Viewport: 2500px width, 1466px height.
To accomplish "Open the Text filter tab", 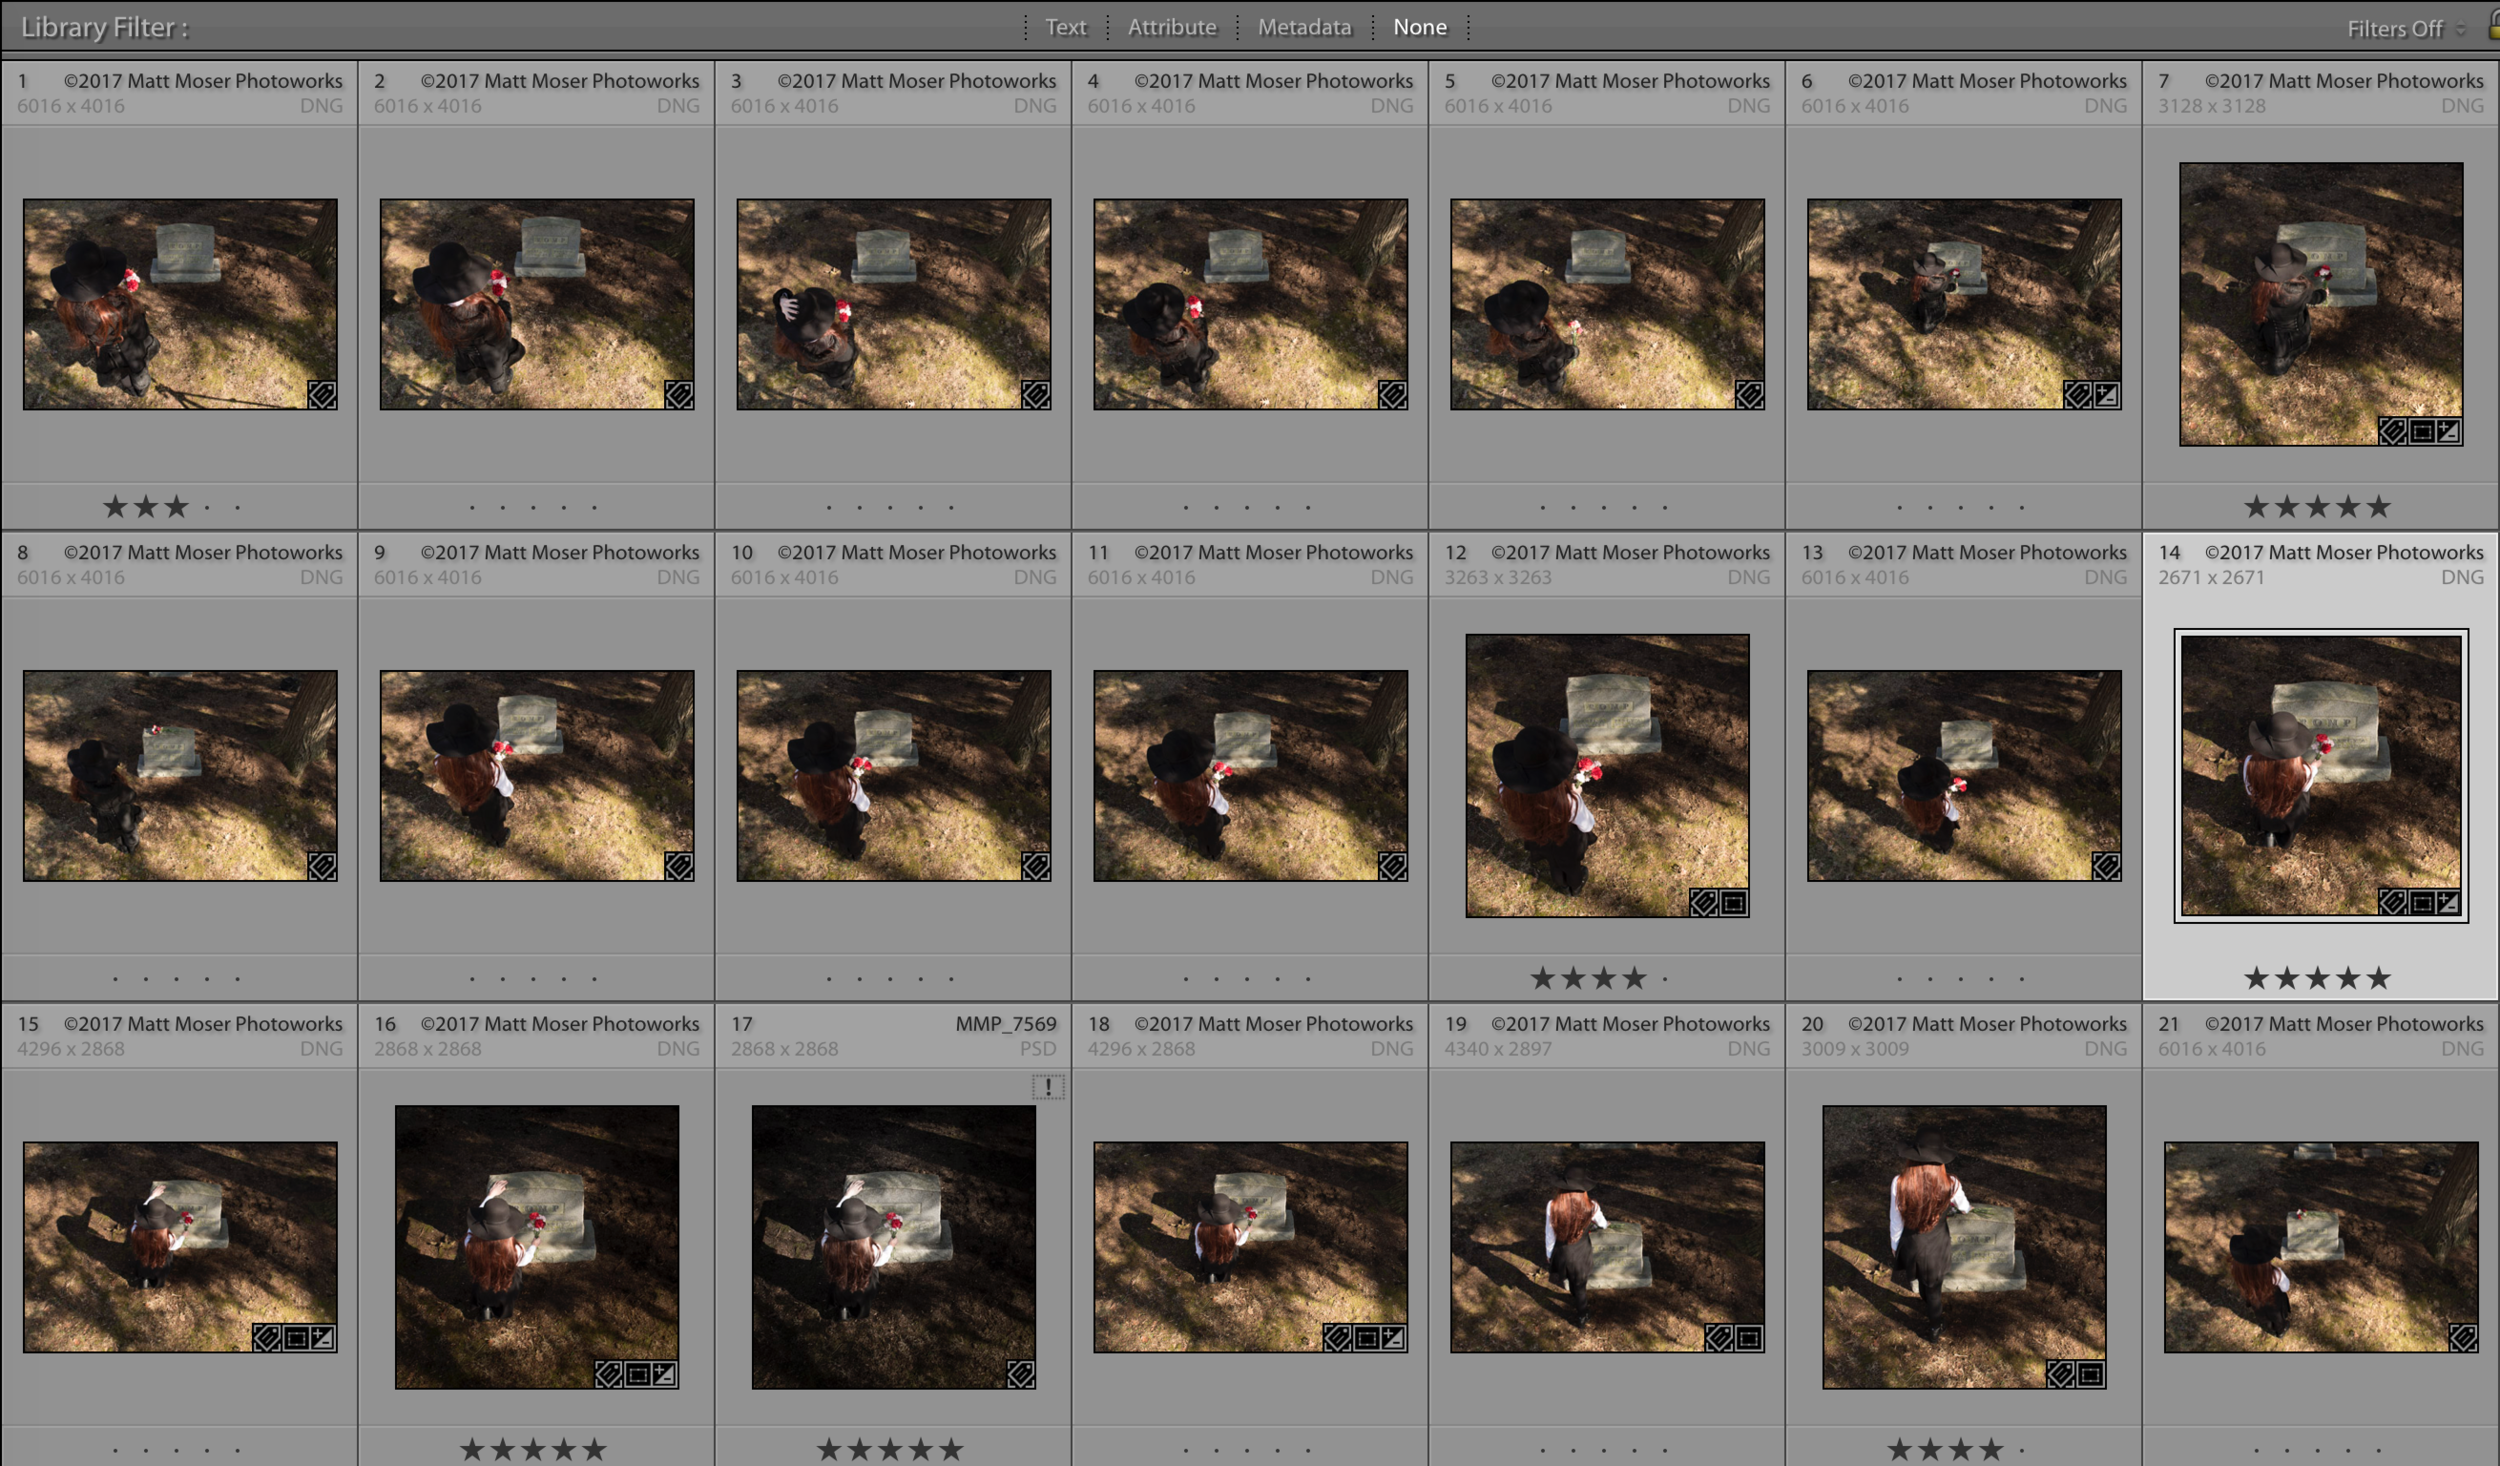I will (1065, 27).
